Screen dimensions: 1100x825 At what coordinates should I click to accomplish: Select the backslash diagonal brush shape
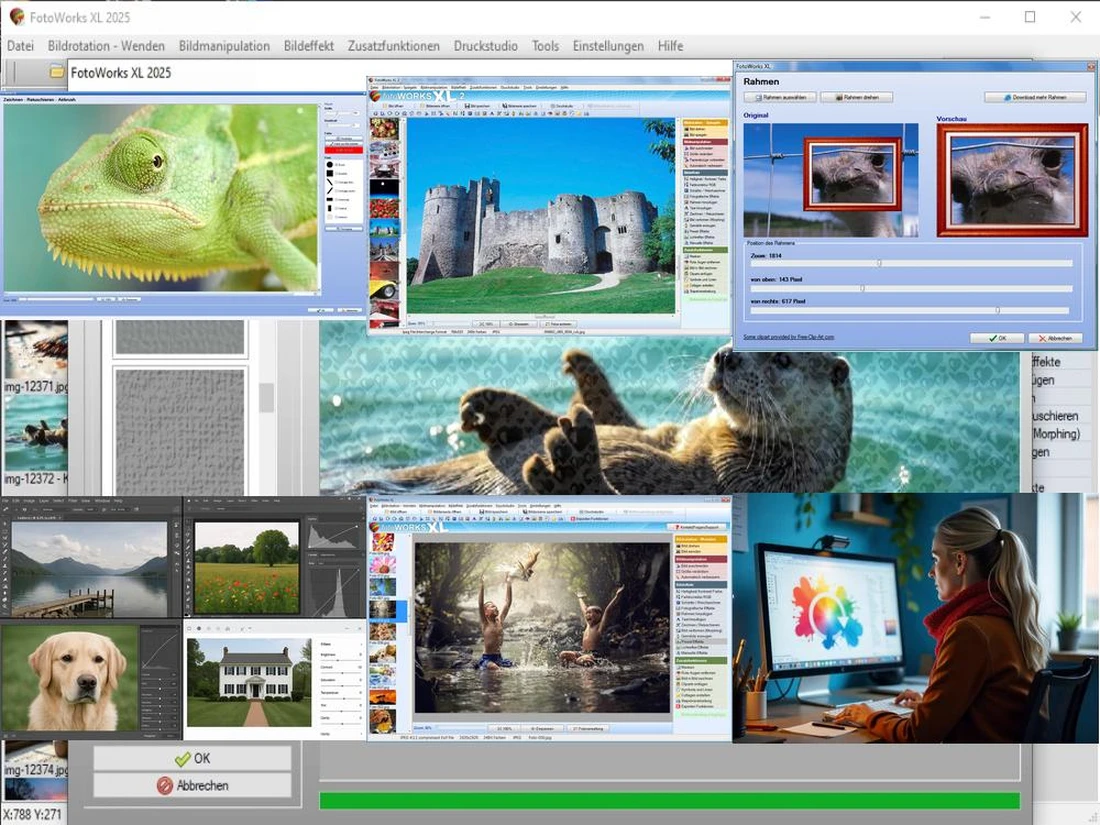pos(330,182)
